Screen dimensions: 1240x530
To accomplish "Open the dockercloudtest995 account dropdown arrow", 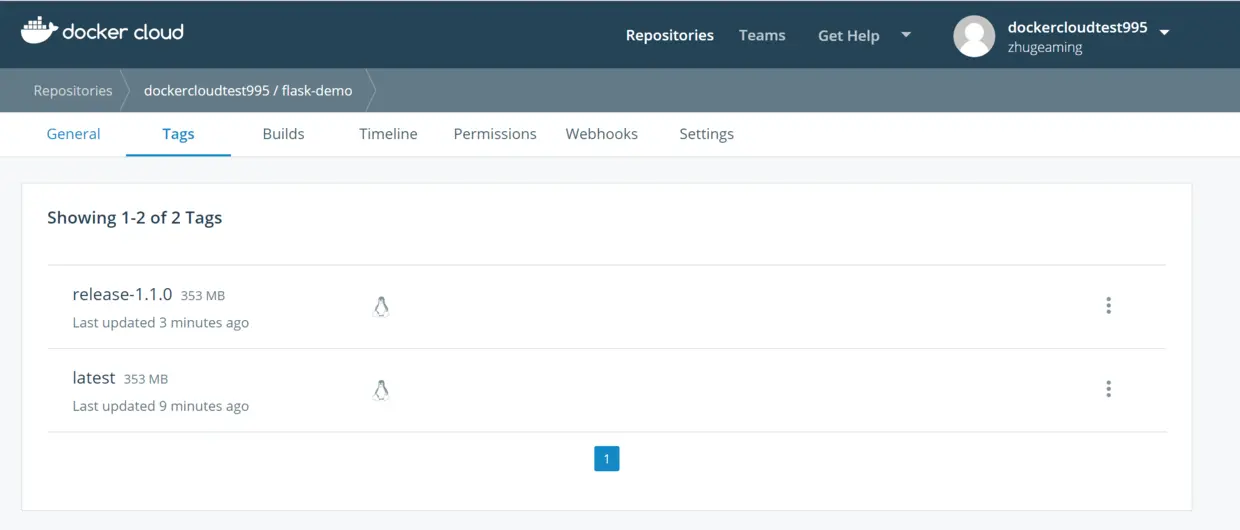I will 1164,32.
